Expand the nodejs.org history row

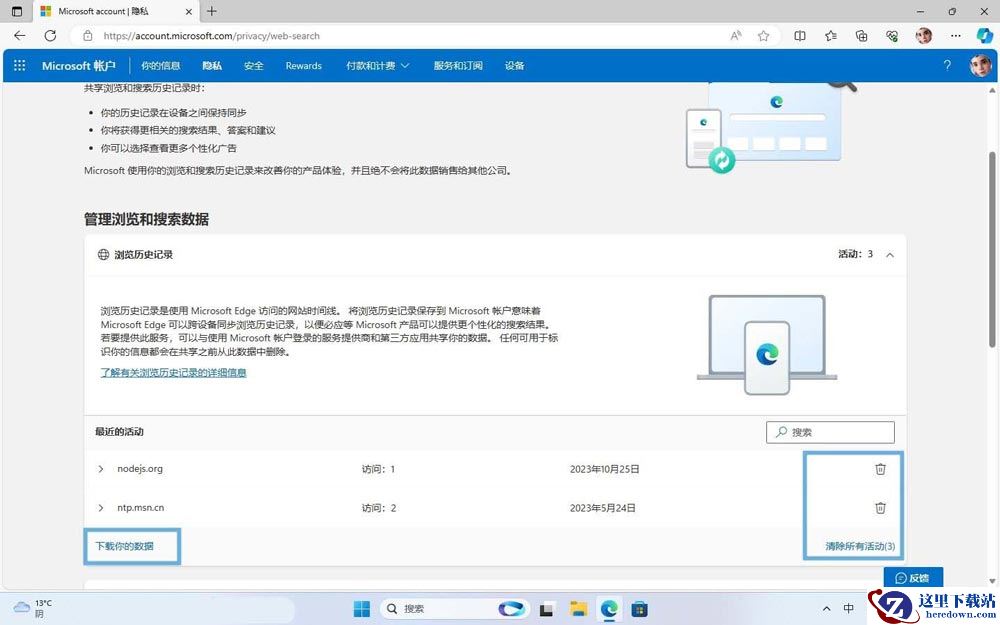pos(100,469)
